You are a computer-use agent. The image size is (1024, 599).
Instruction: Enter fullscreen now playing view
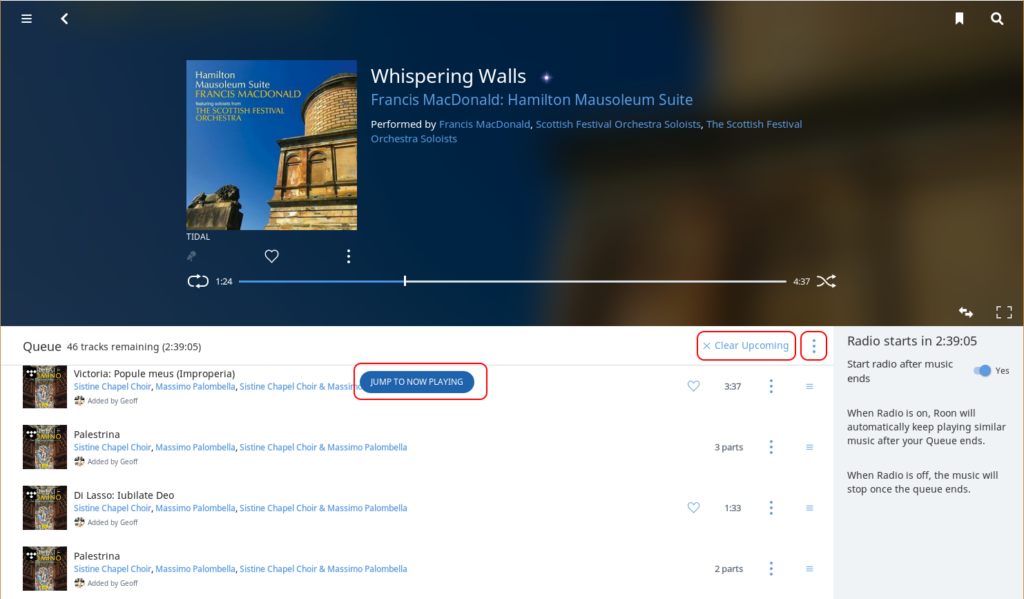pyautogui.click(x=1004, y=312)
